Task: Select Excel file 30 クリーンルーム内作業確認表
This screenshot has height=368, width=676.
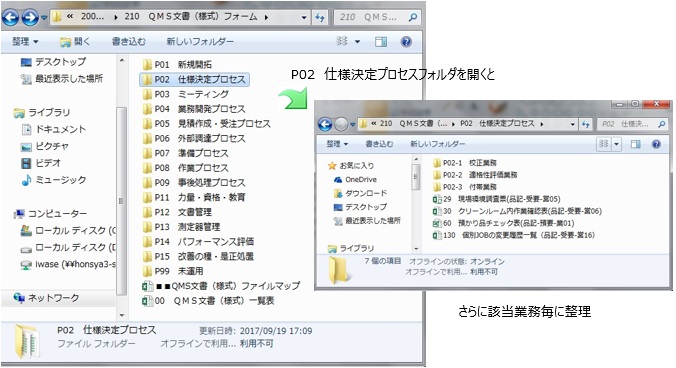Action: tap(517, 211)
